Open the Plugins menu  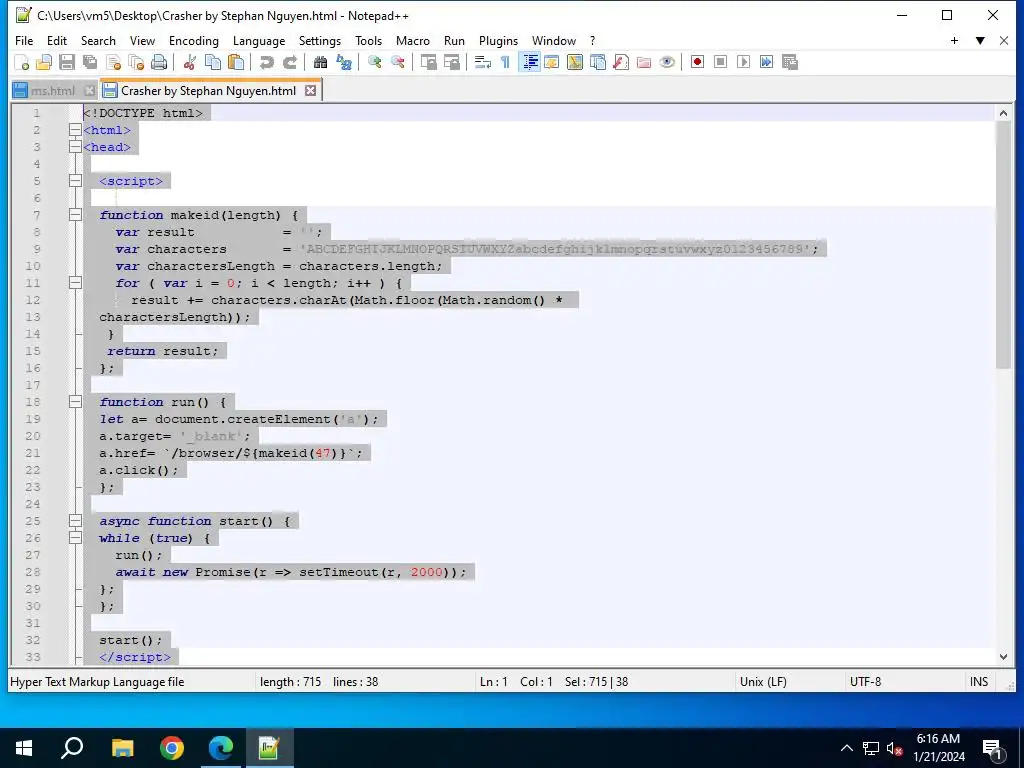[498, 40]
